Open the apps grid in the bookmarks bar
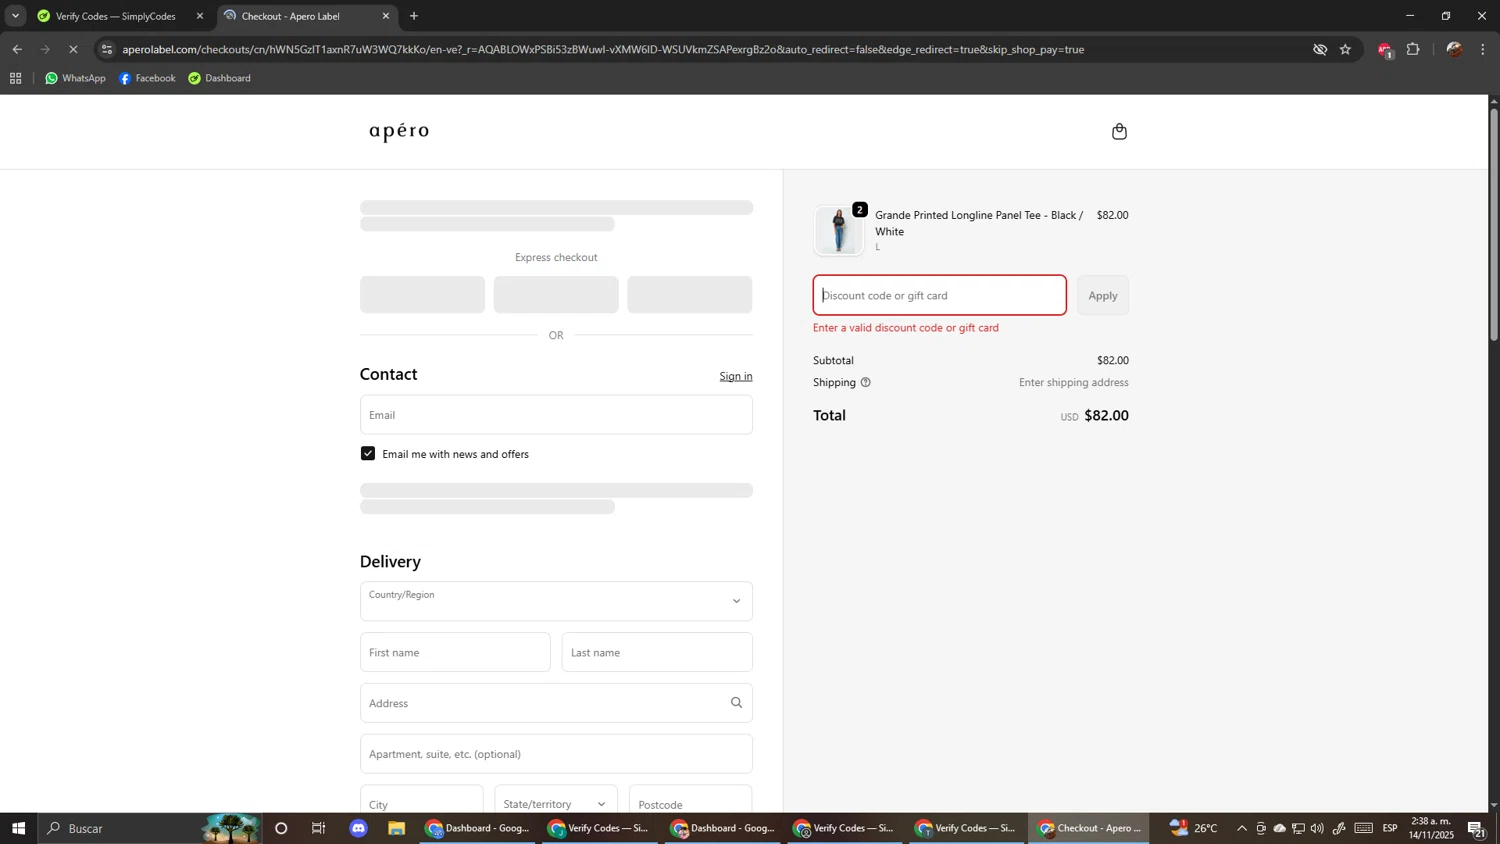 16,78
